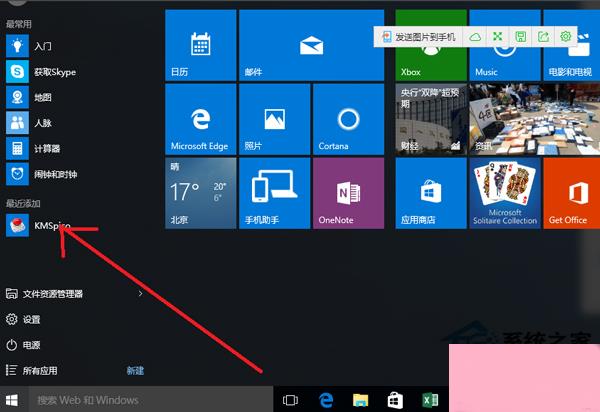Expand the 文件资源管理器 jump list arrow
This screenshot has width=600, height=412.
pos(140,294)
